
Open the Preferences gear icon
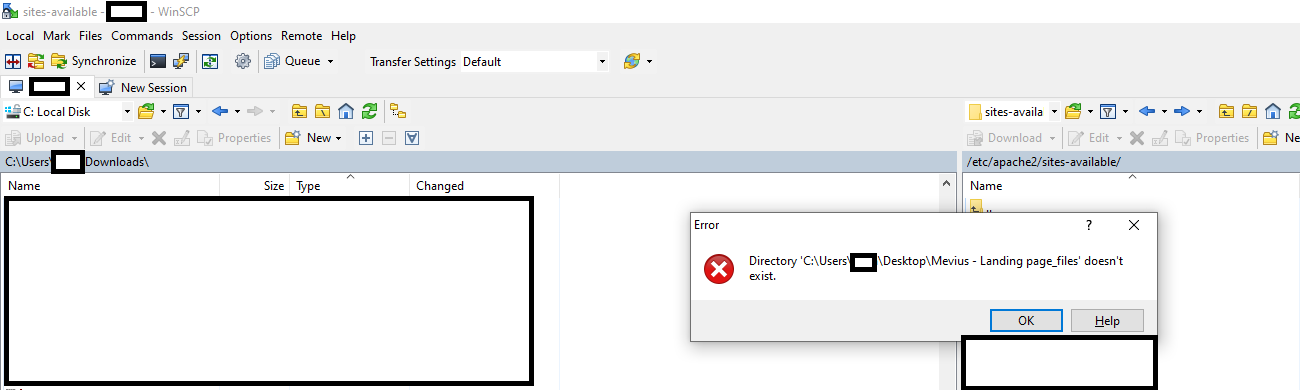pos(242,61)
